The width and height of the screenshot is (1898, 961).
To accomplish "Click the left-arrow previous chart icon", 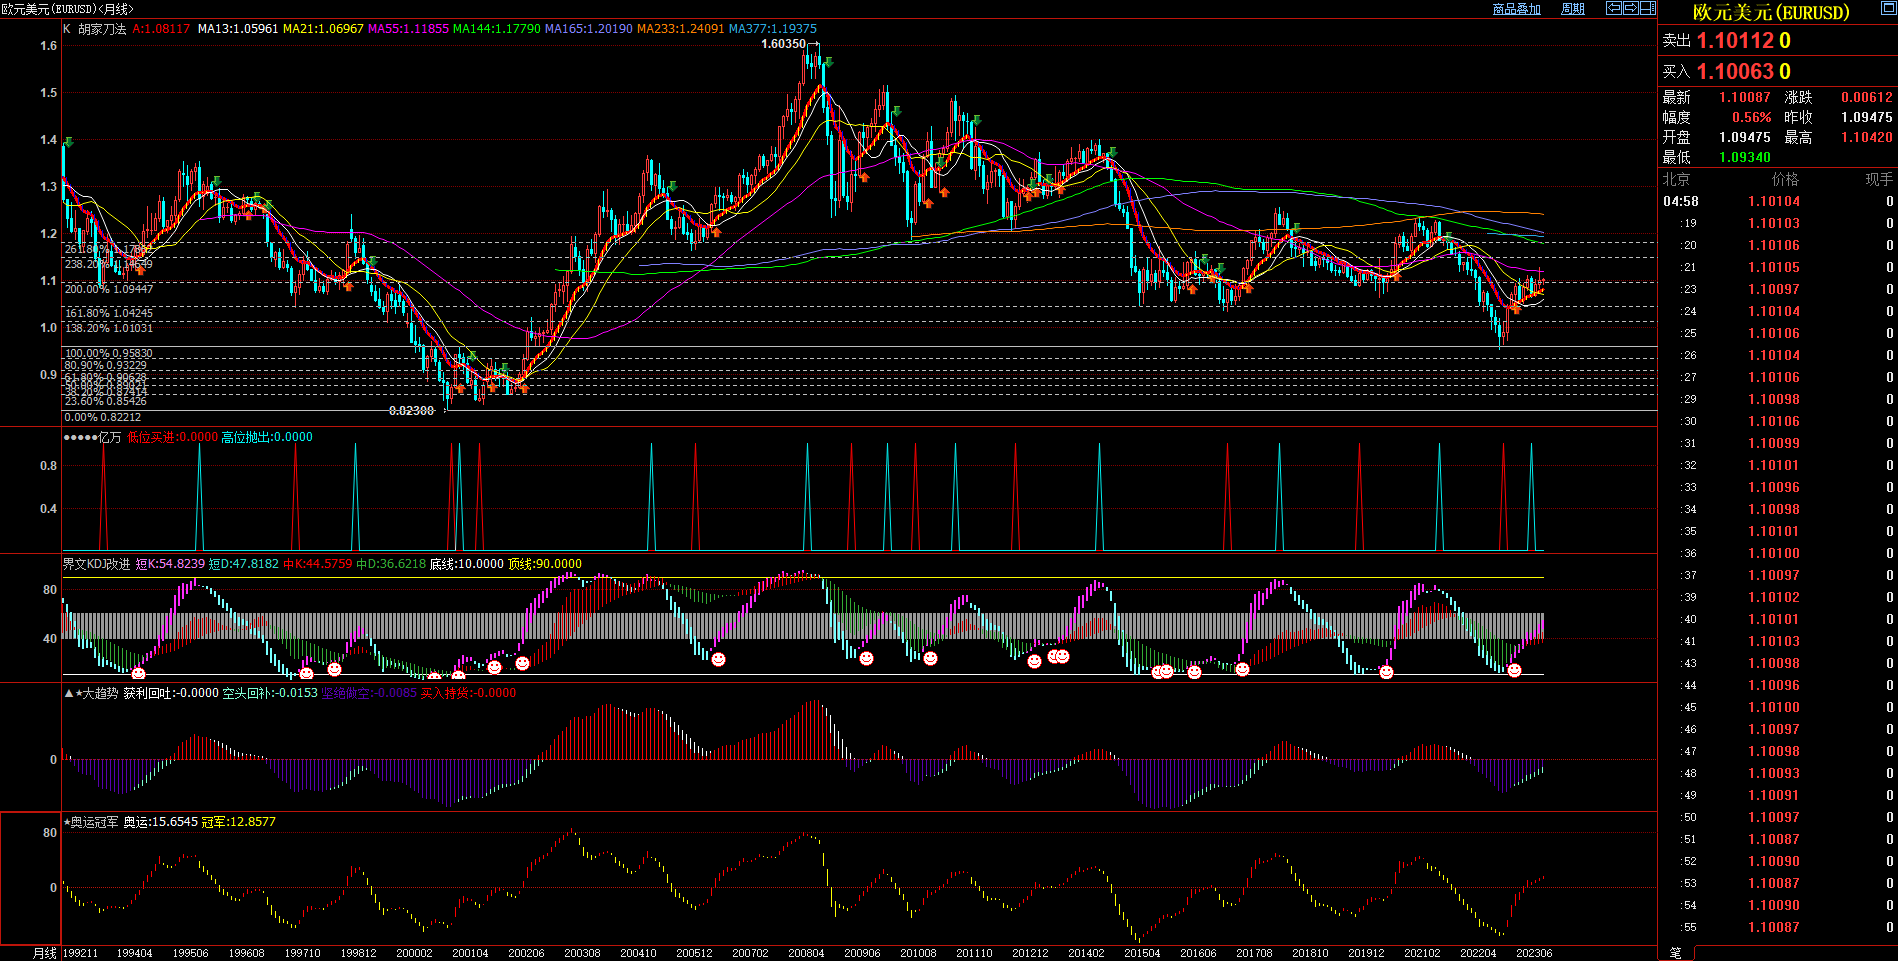I will click(1614, 8).
